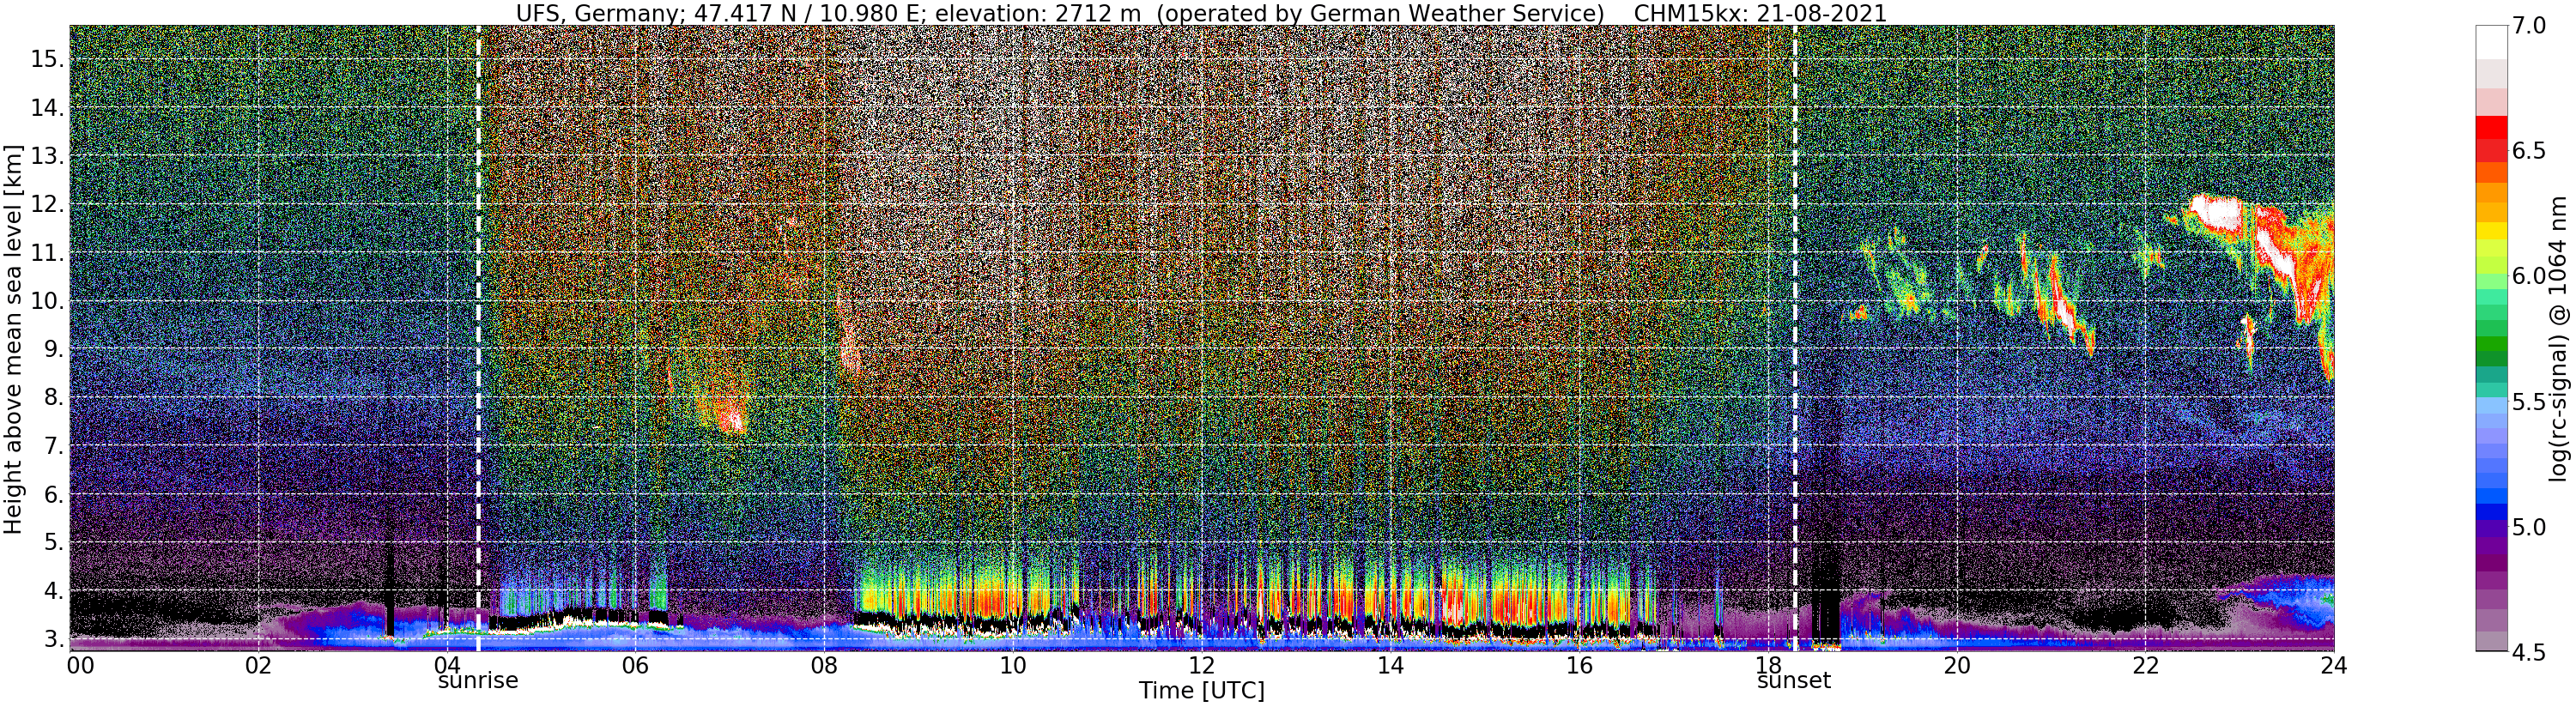Click the time tick label '22'
This screenshot has height=707, width=2576.
tap(2145, 665)
